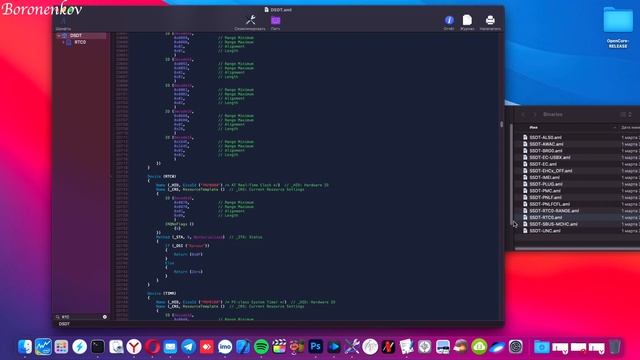
Task: Click the Finder window vertical scrollbar
Action: [x=512, y=173]
